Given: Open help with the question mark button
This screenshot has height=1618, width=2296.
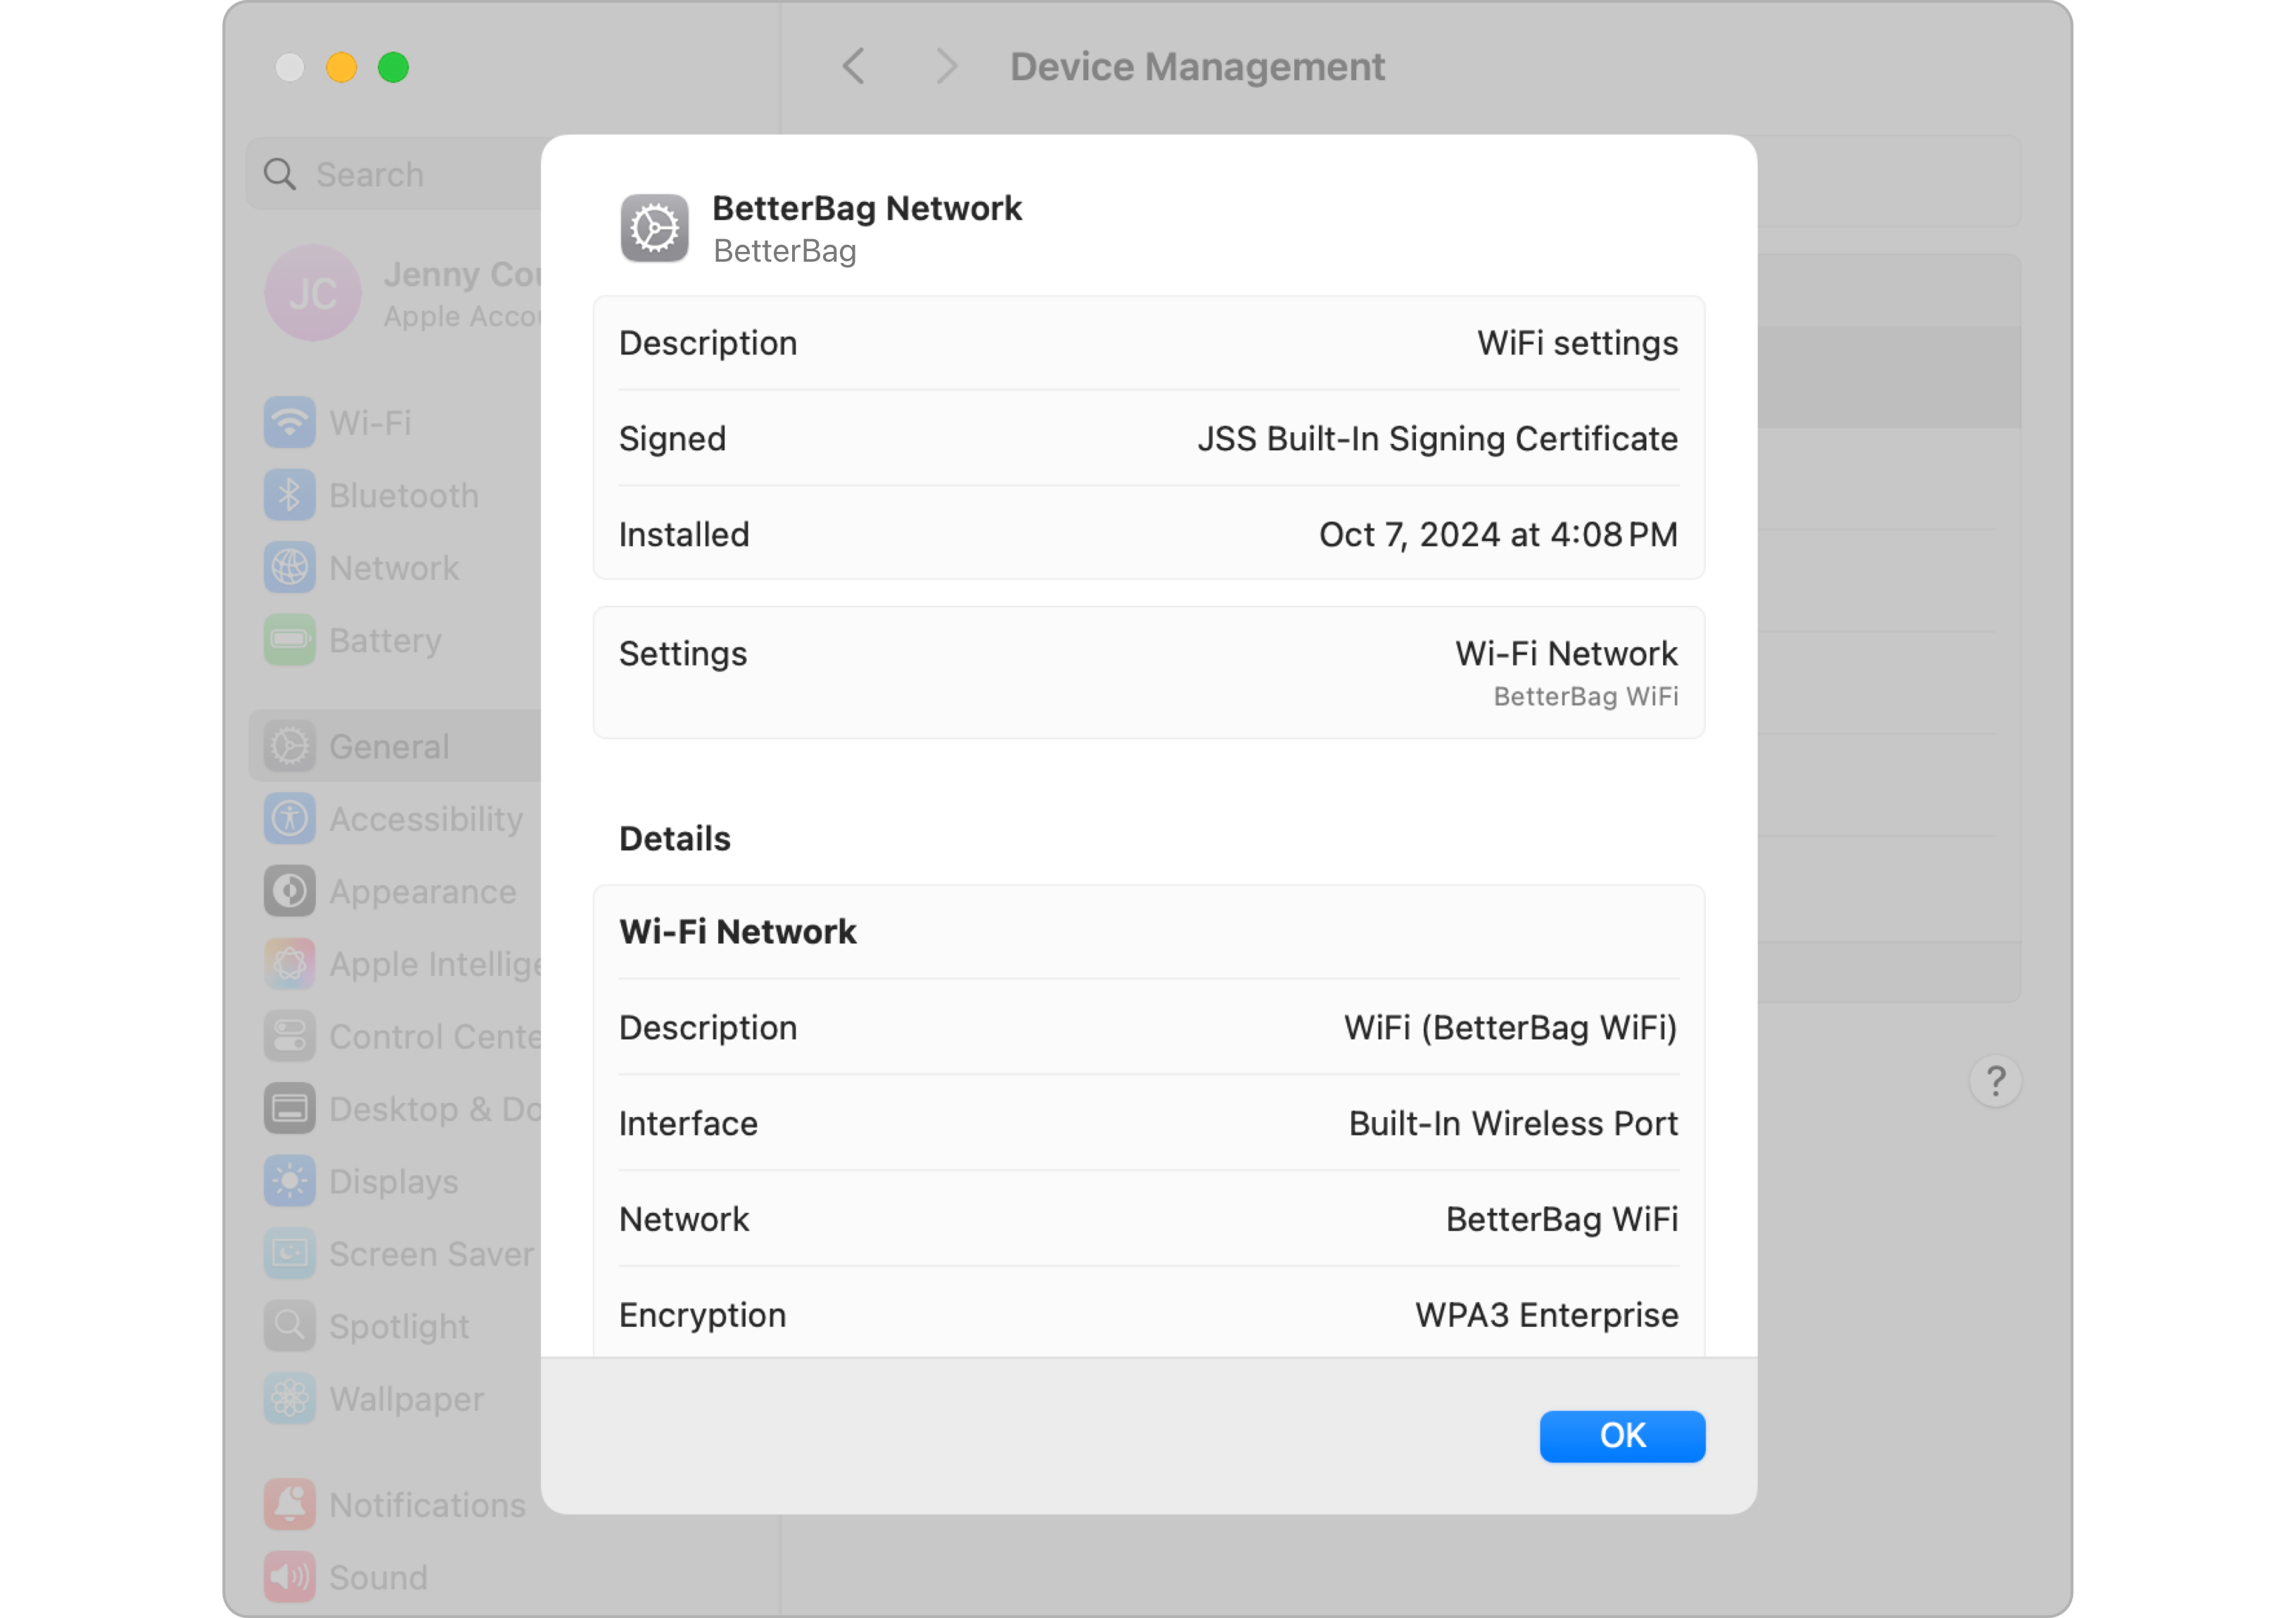Looking at the screenshot, I should (1994, 1081).
